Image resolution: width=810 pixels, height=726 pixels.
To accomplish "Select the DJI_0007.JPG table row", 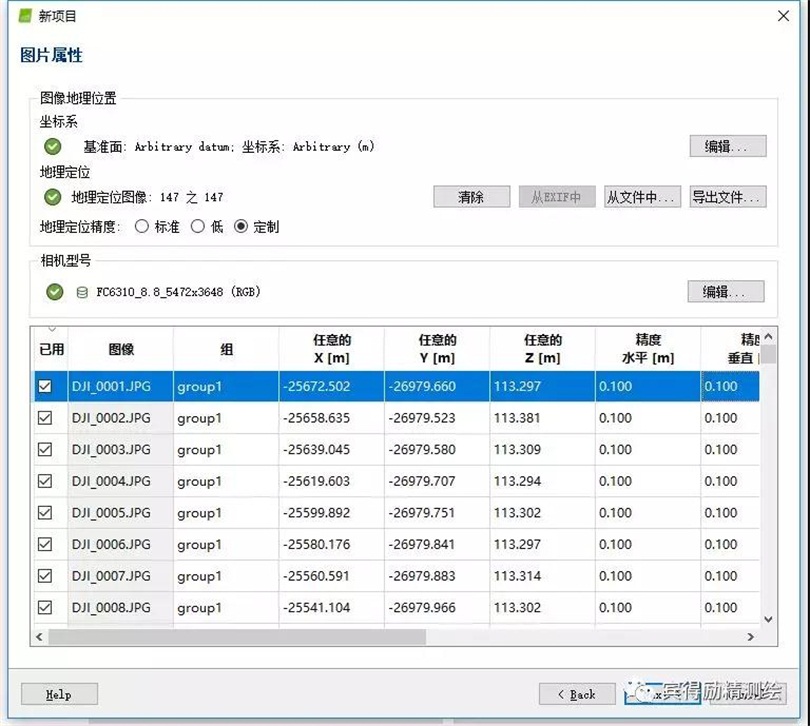I will point(397,576).
